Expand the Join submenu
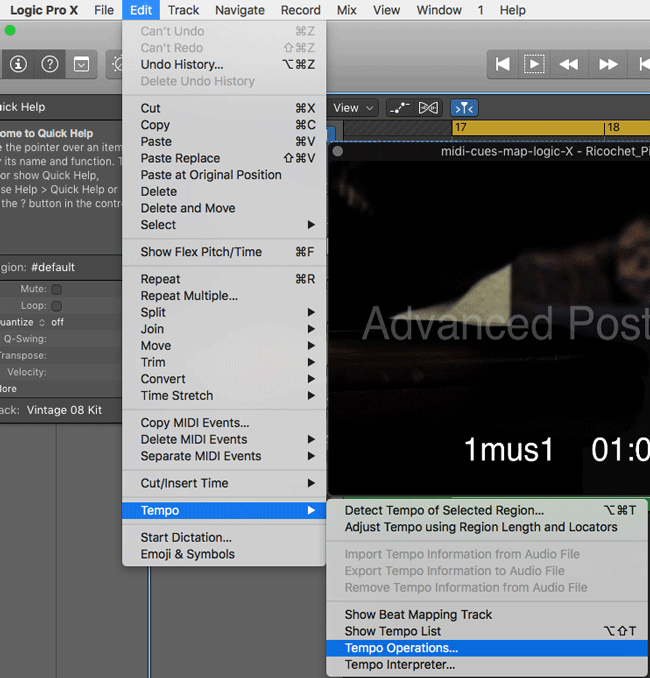This screenshot has height=678, width=650. 224,329
